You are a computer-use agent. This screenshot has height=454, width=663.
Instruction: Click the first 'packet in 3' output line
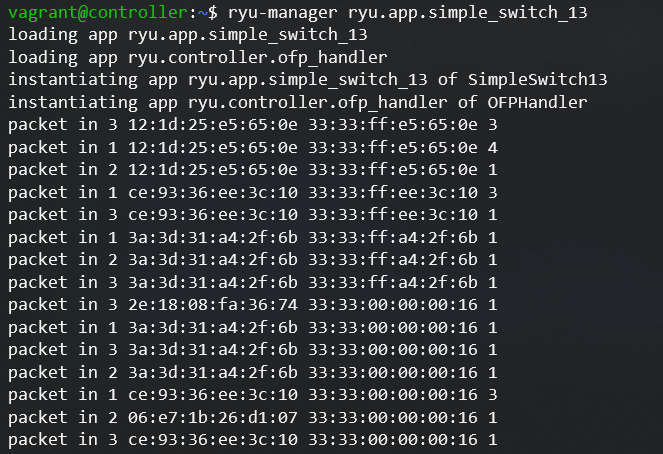click(252, 125)
